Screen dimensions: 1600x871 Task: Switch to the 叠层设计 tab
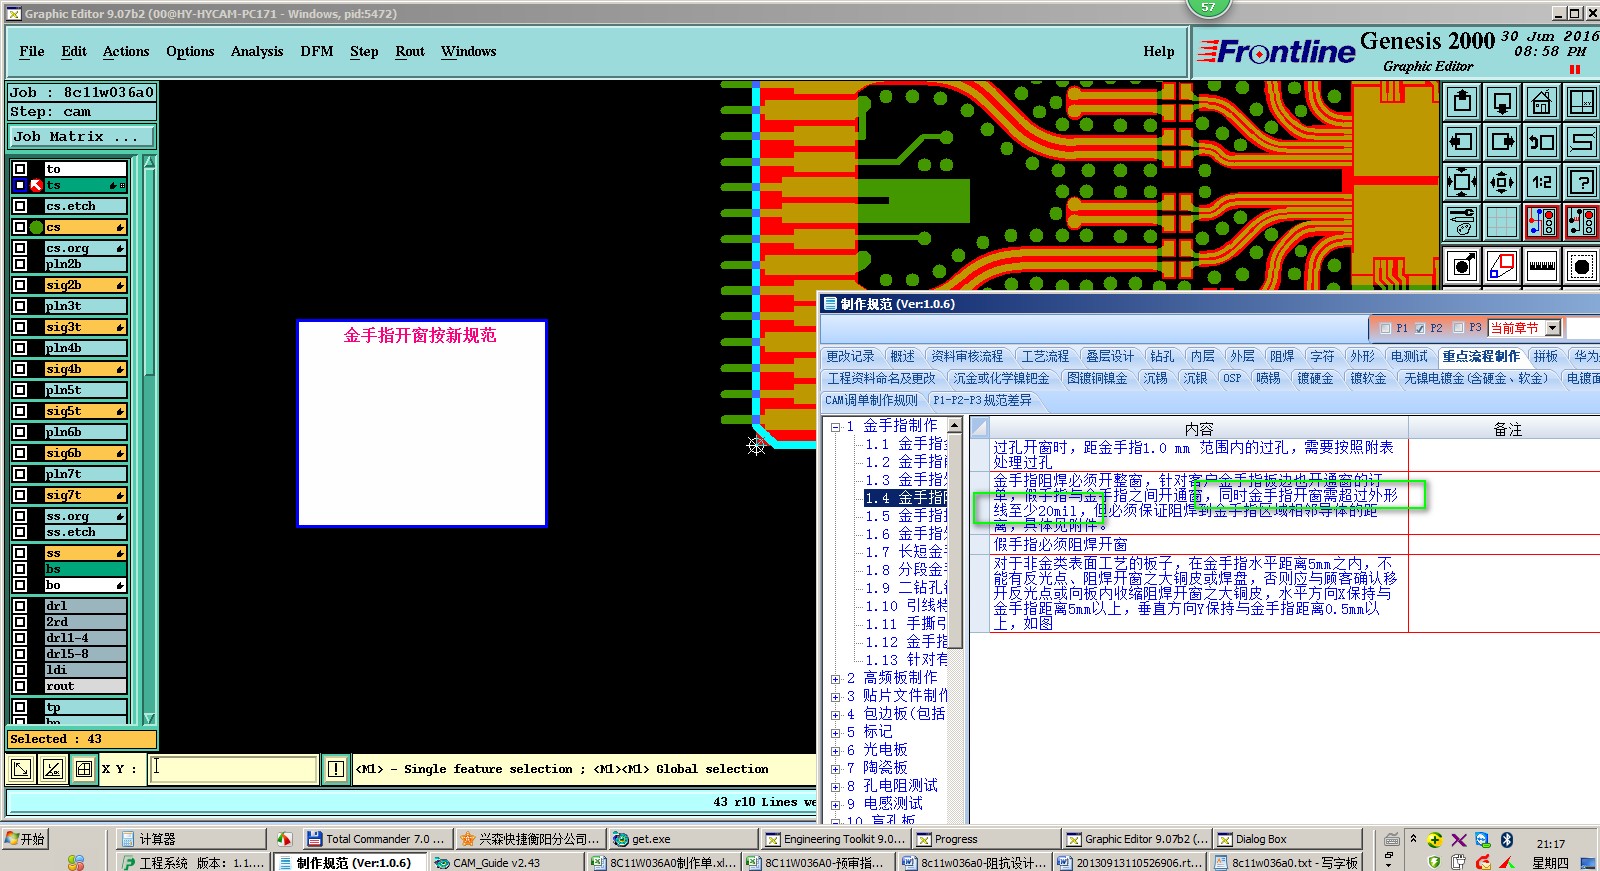pyautogui.click(x=1110, y=357)
